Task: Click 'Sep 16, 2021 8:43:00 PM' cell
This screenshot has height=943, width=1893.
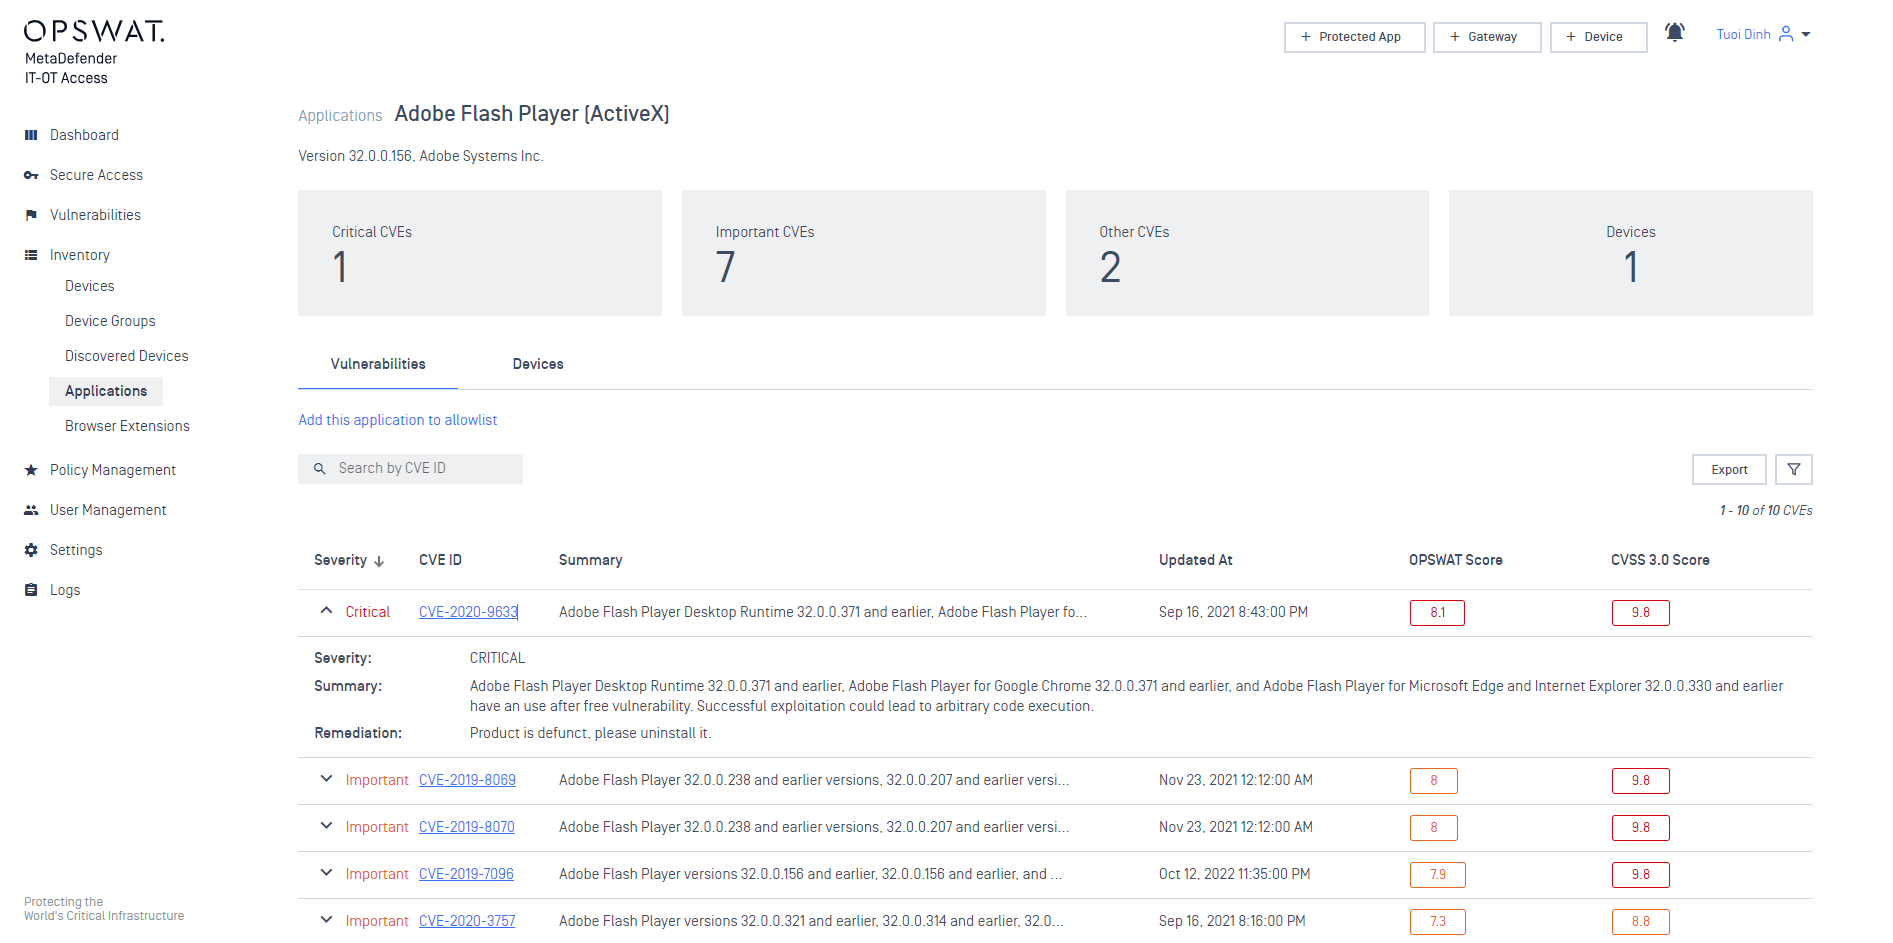Action: point(1233,612)
